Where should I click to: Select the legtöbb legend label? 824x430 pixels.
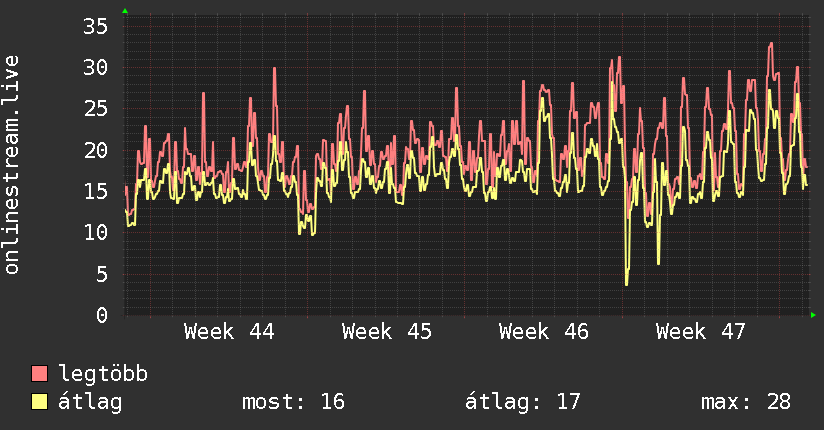point(103,374)
